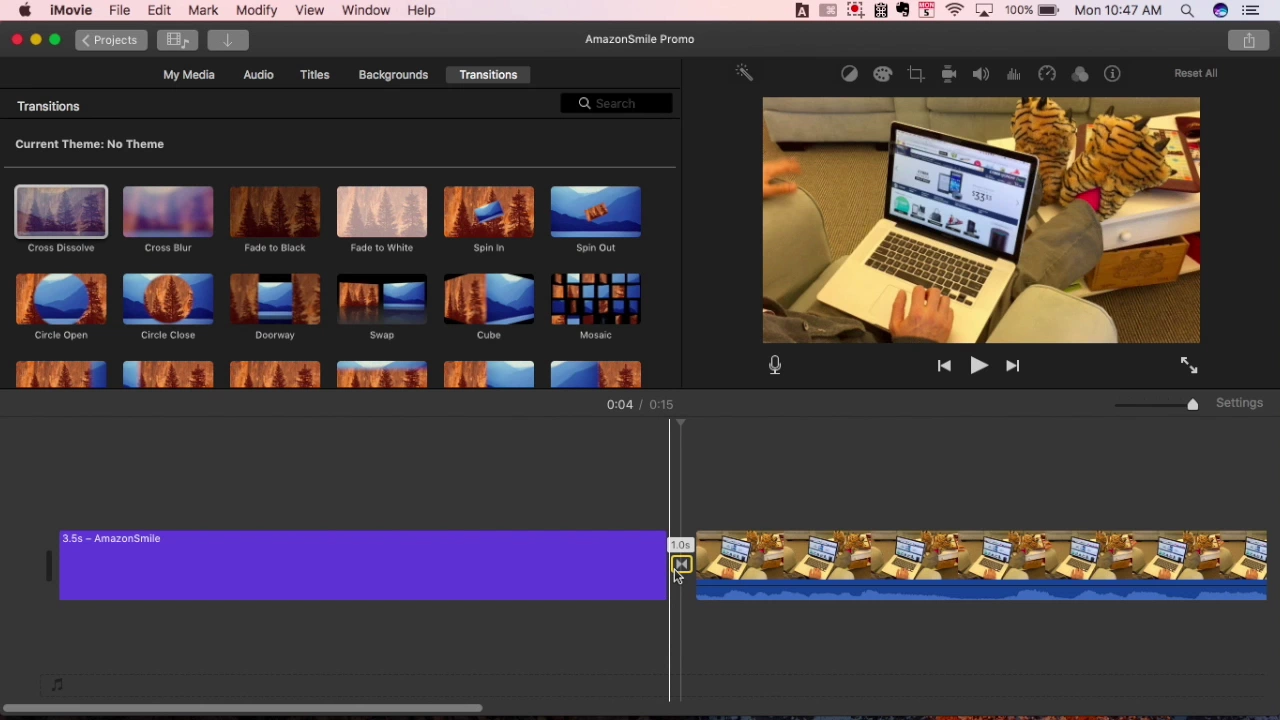Switch to the Titles tab
This screenshot has height=720, width=1280.
point(314,75)
